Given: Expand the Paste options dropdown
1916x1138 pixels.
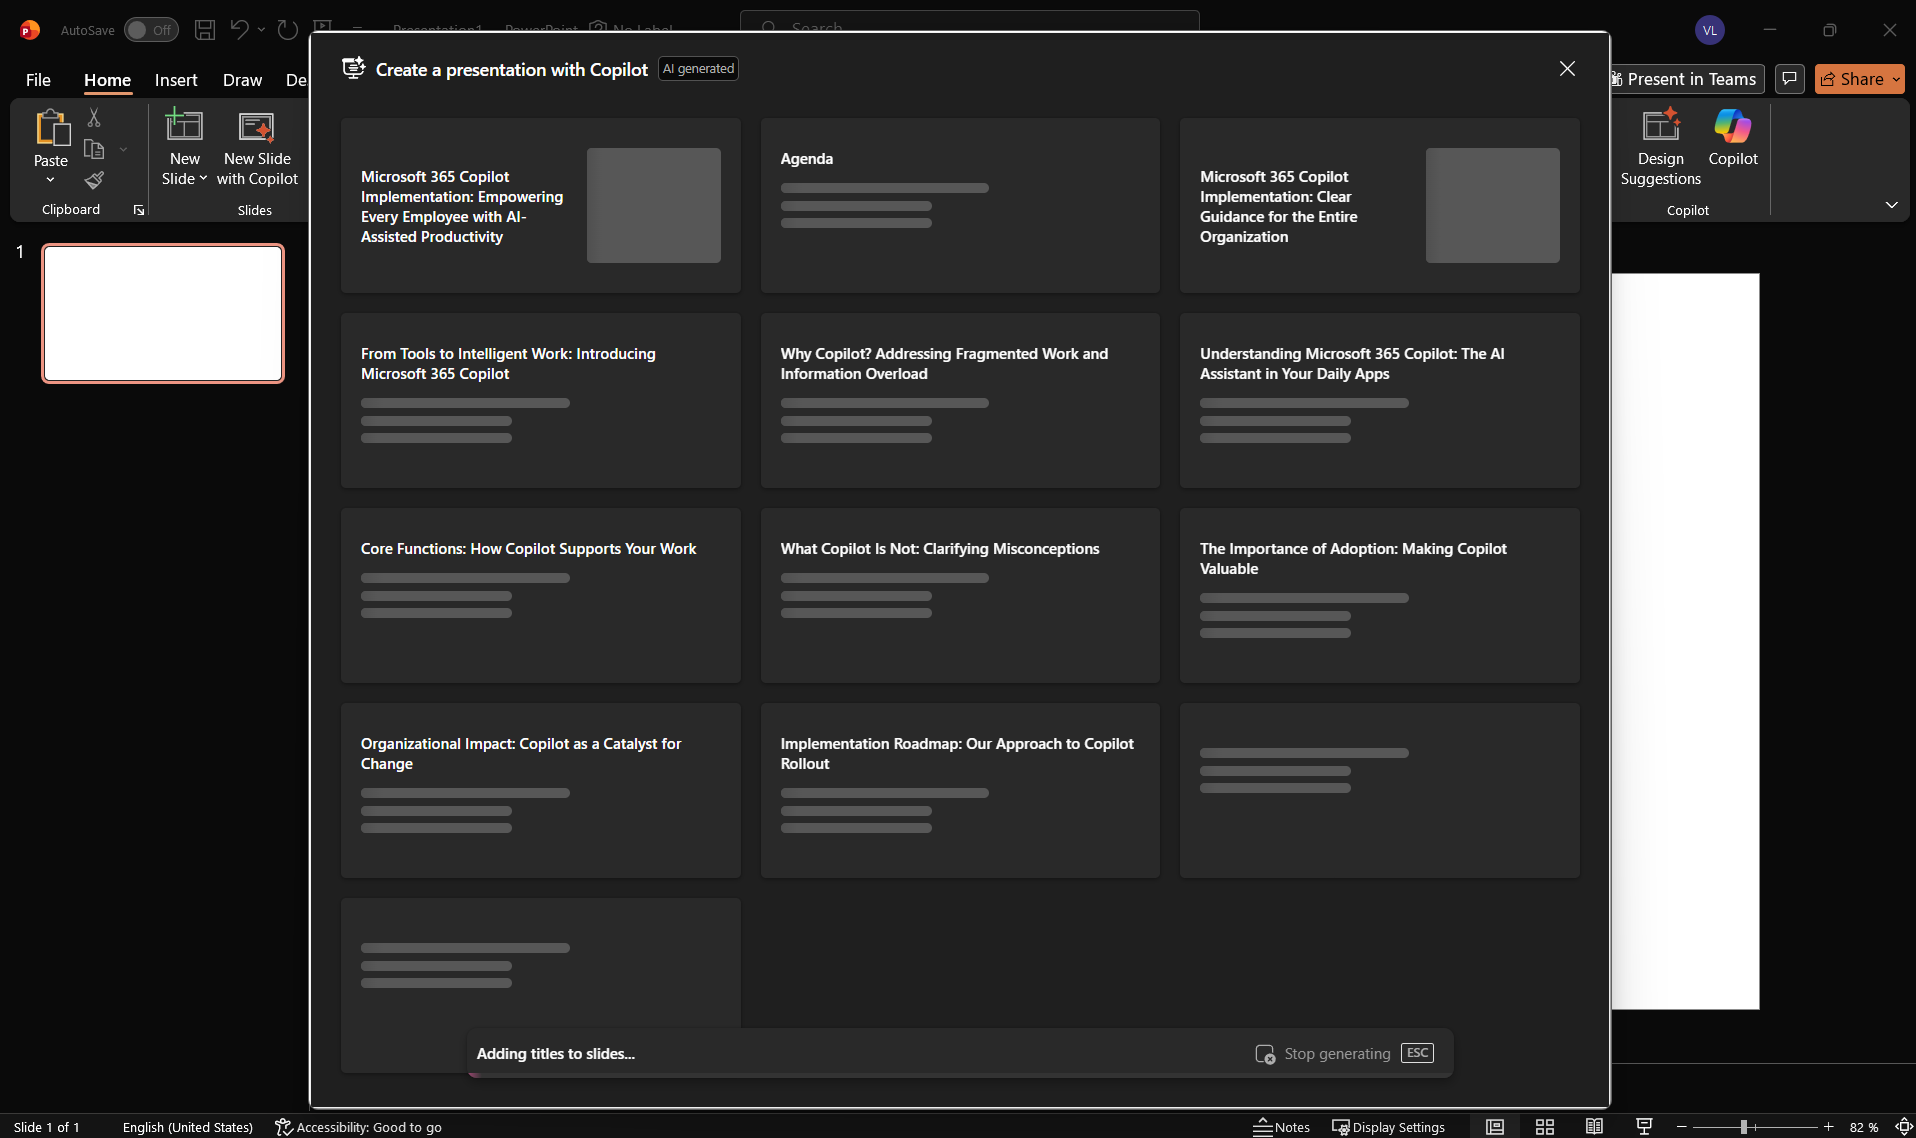Looking at the screenshot, I should tap(50, 180).
